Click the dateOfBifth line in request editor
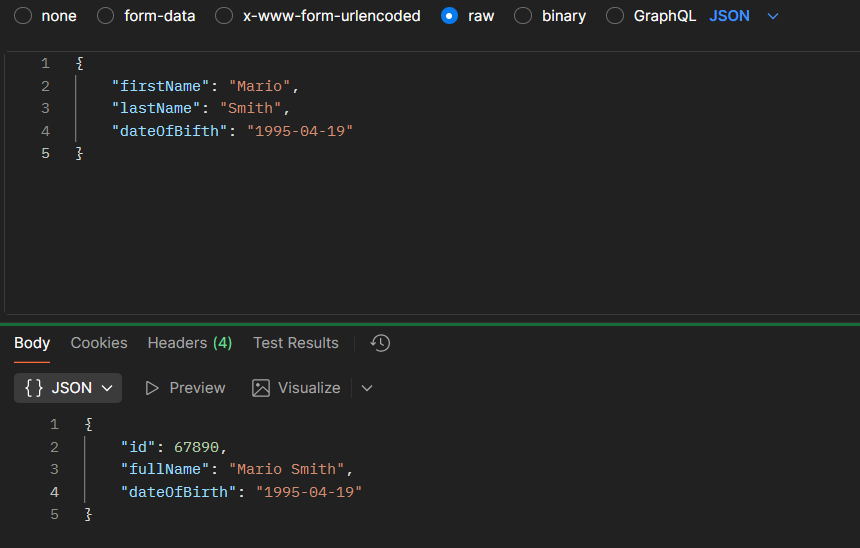 point(232,131)
